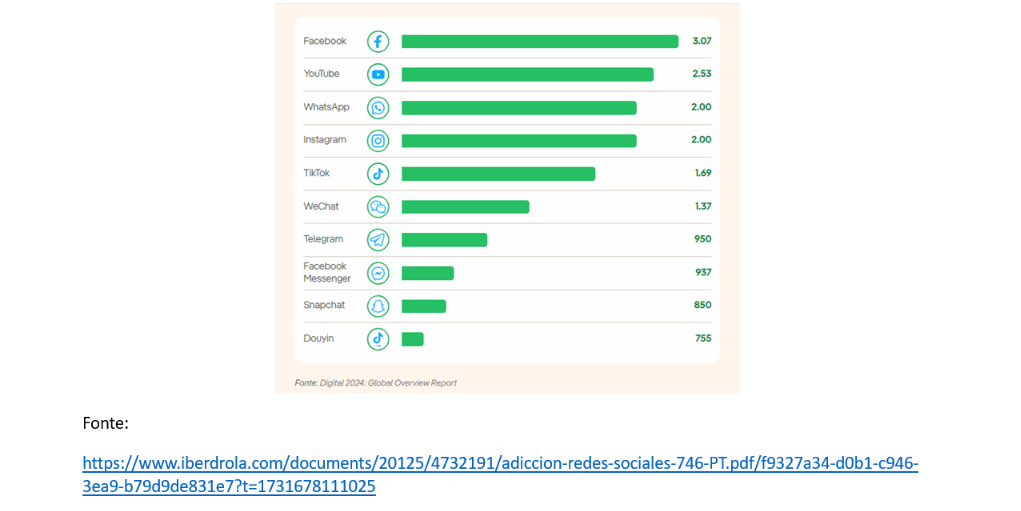This screenshot has height=511, width=1021.
Task: Select the Telegram 950 value
Action: tap(703, 239)
